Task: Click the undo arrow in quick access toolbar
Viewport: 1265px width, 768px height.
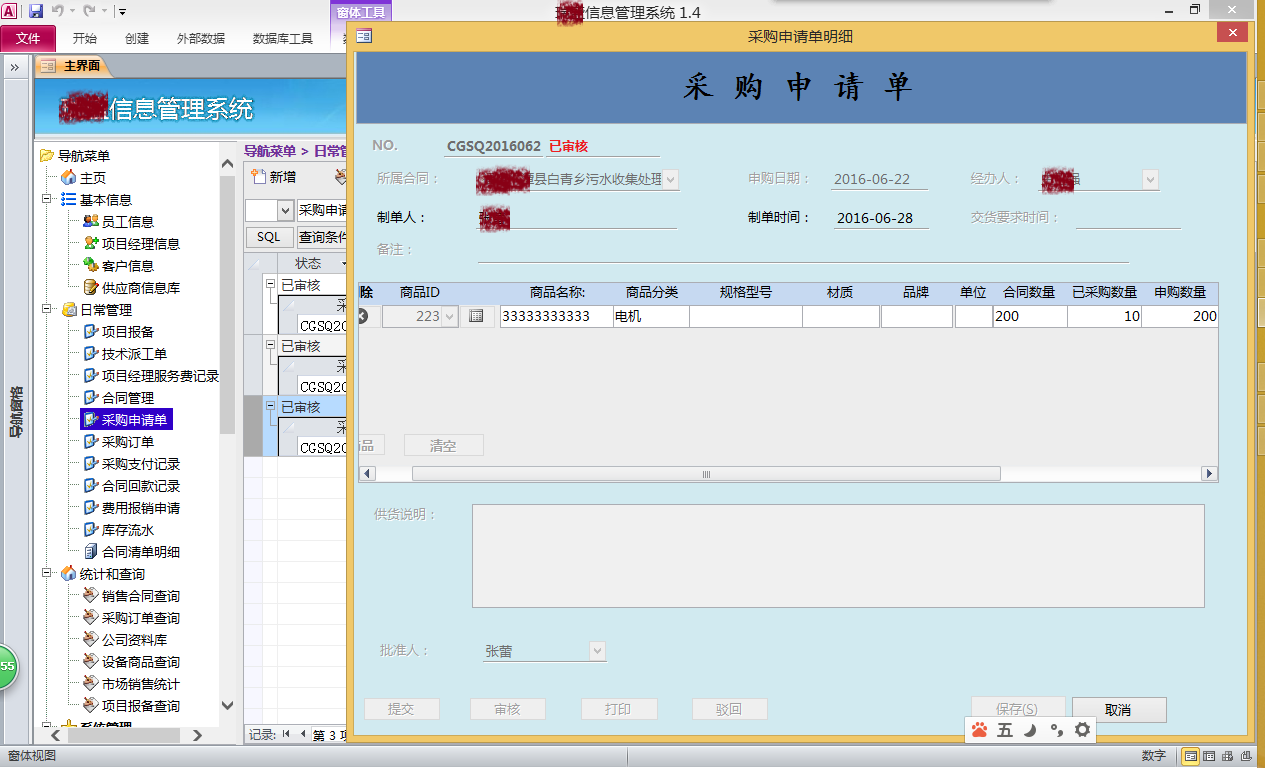Action: point(57,11)
